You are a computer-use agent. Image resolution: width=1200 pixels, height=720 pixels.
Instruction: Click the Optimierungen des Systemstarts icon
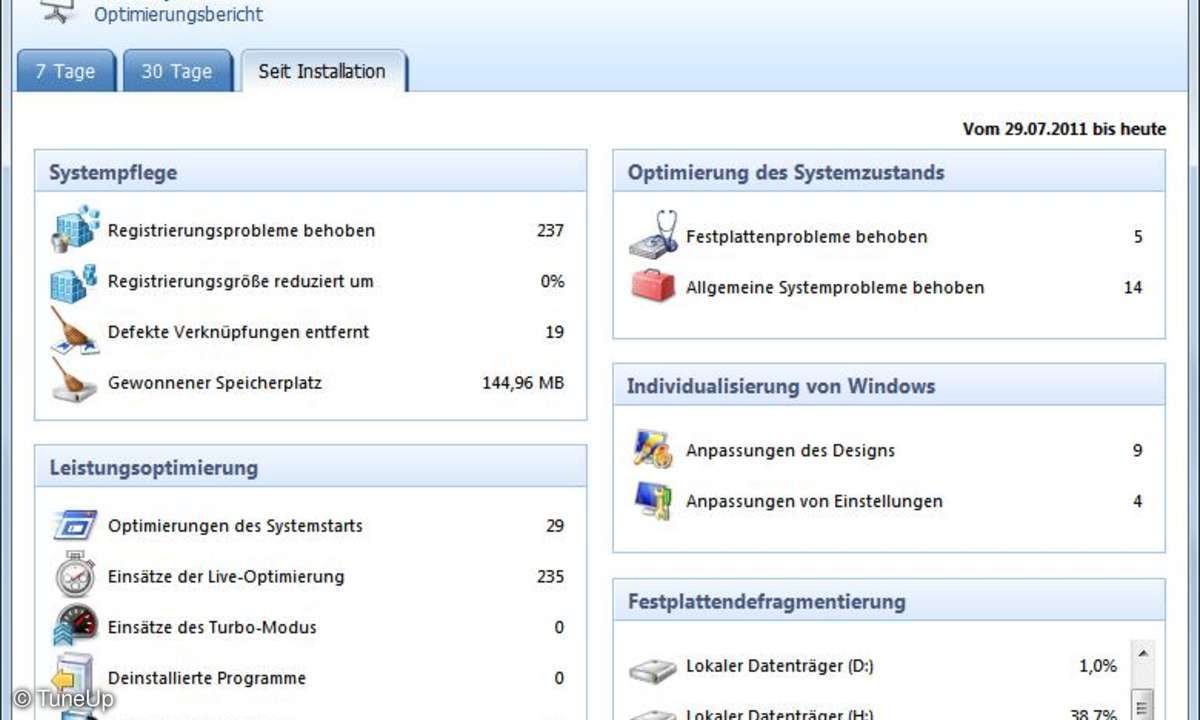click(x=75, y=525)
